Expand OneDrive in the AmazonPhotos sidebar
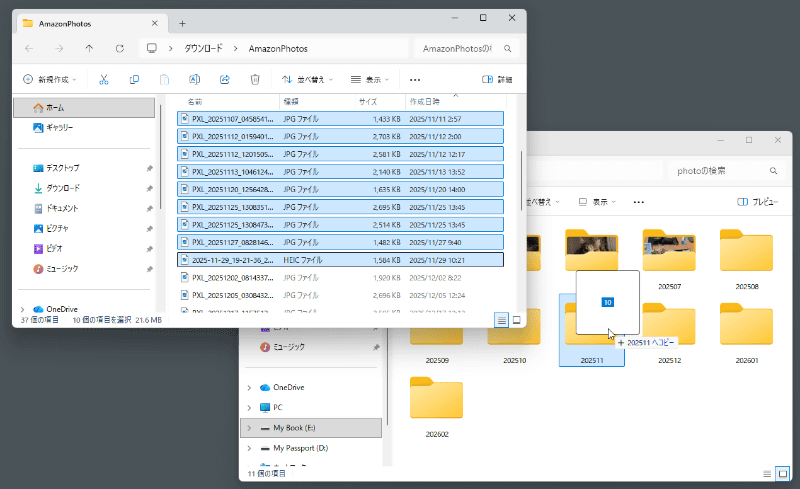Screen dimensions: 800x489 (22, 309)
